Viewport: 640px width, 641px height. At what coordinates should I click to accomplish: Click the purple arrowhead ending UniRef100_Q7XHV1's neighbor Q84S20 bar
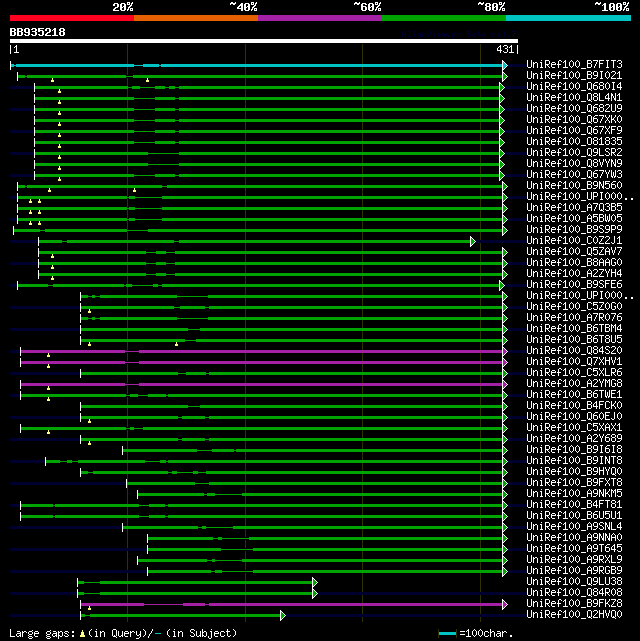[x=505, y=352]
